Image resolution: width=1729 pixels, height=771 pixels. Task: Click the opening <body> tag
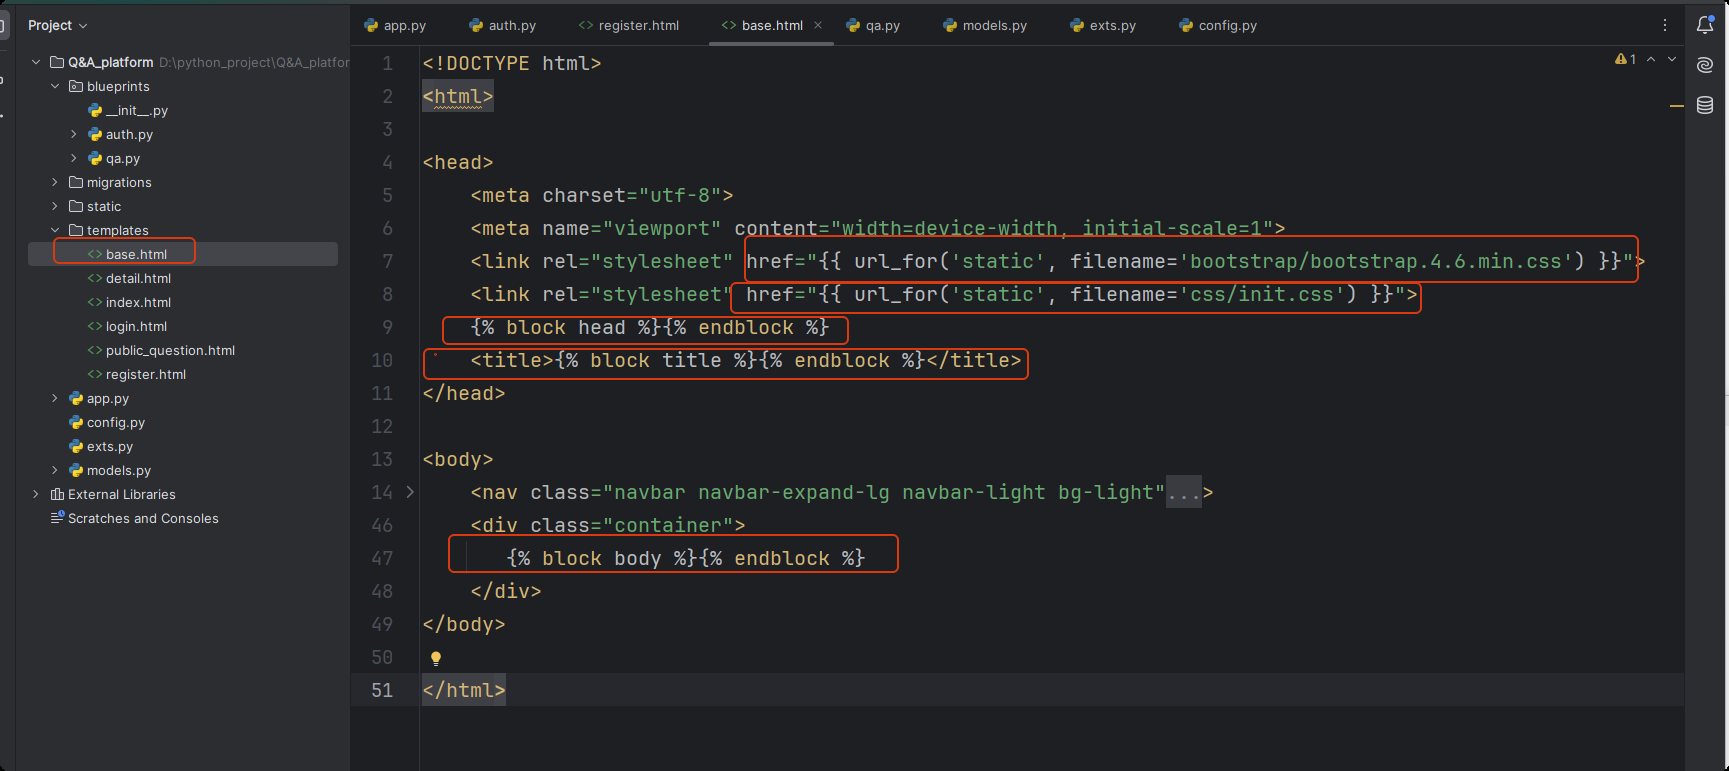(458, 459)
